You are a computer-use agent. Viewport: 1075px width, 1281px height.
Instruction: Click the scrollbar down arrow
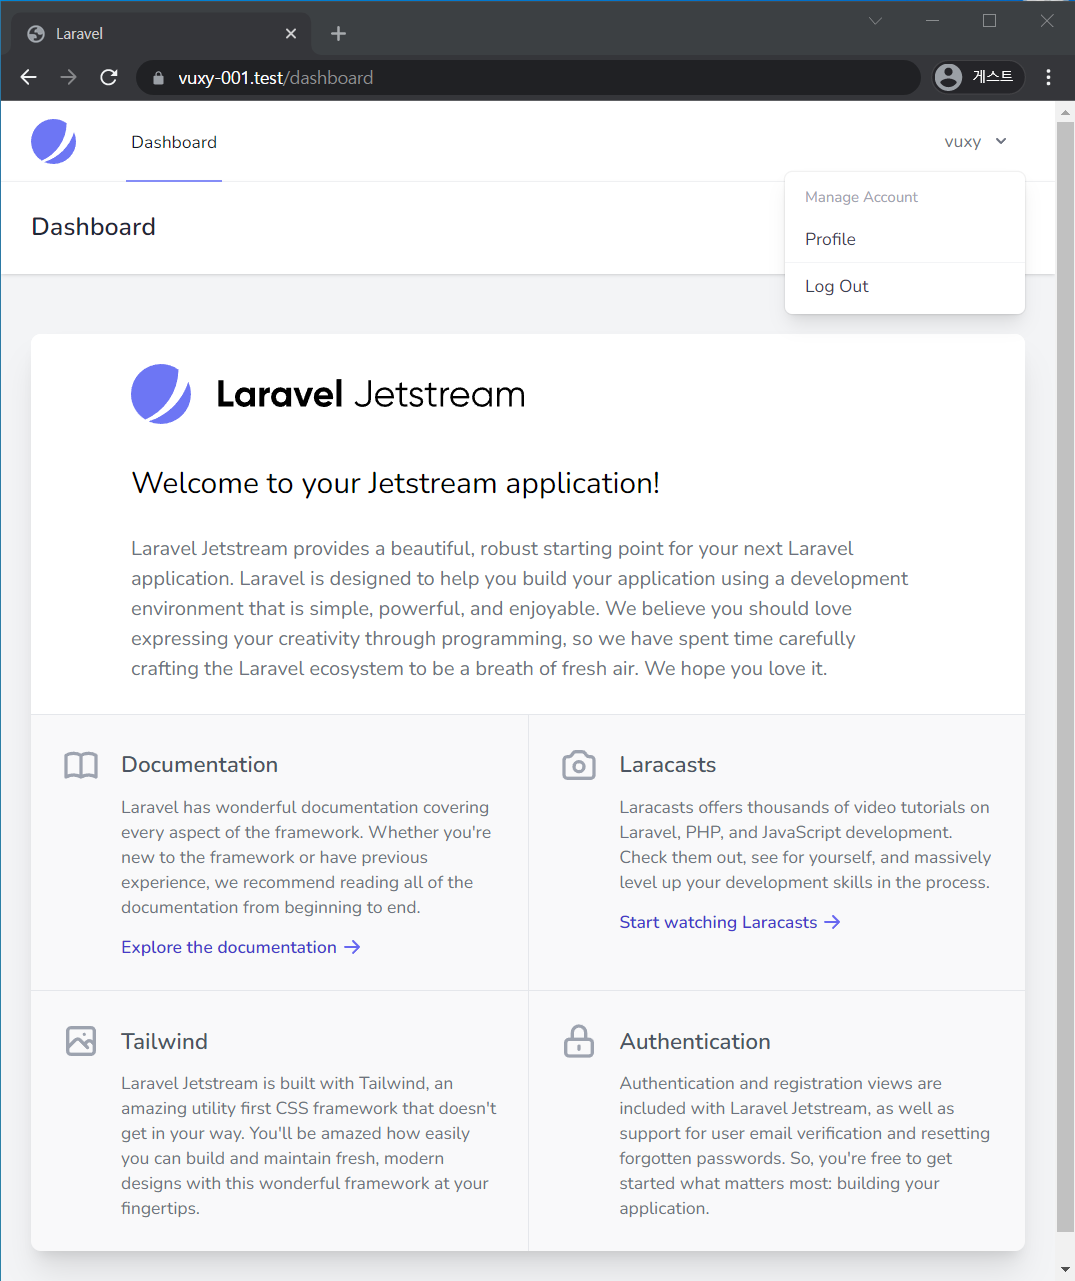pyautogui.click(x=1065, y=1270)
